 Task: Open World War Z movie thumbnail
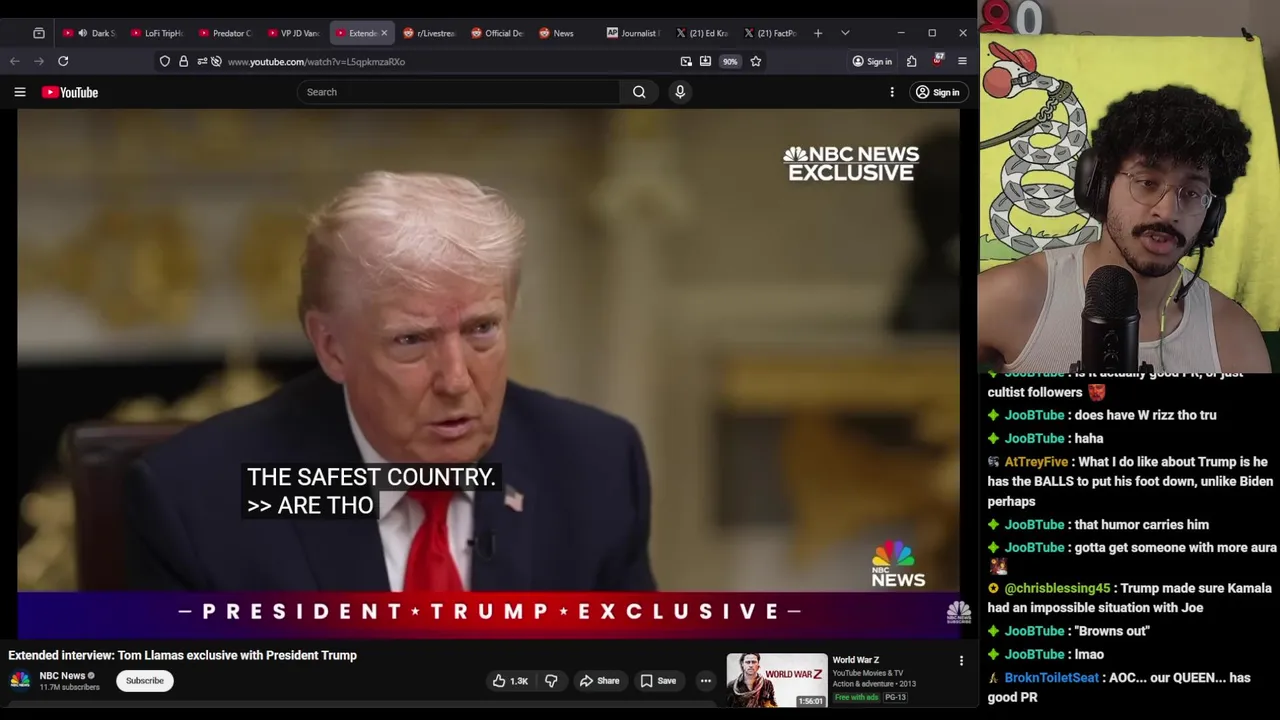(777, 680)
